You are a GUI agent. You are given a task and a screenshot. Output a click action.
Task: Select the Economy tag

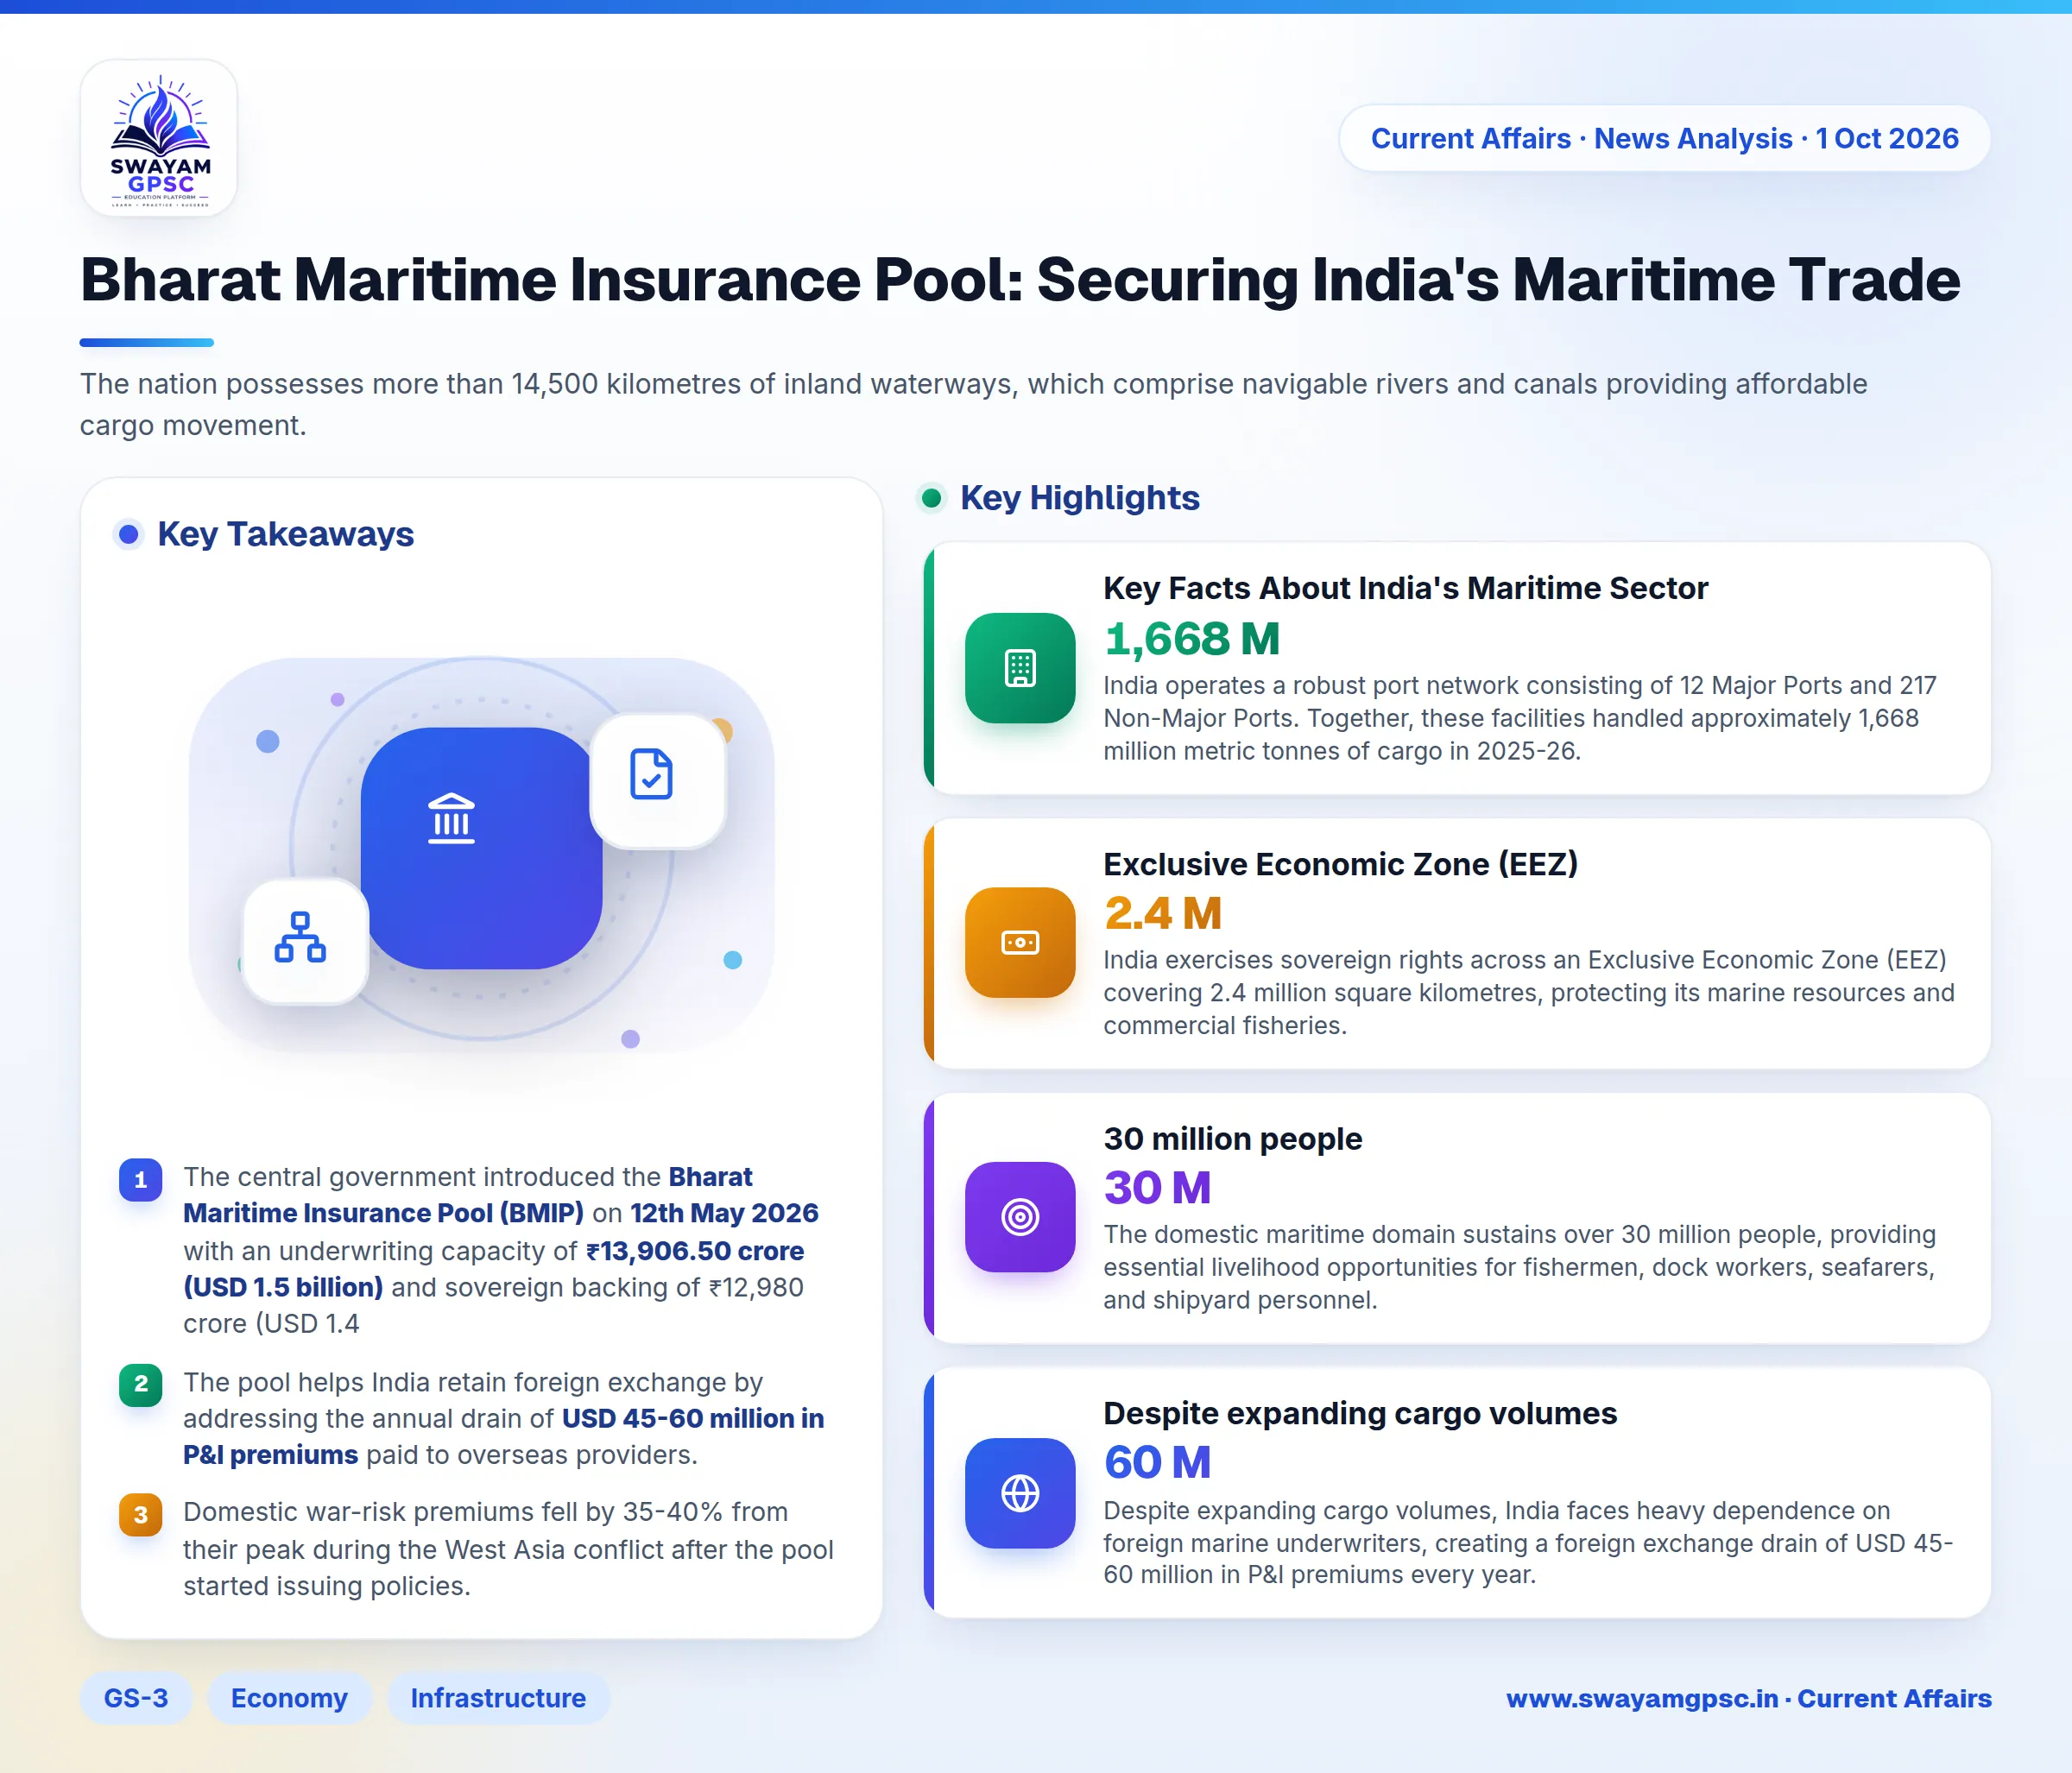(289, 1698)
